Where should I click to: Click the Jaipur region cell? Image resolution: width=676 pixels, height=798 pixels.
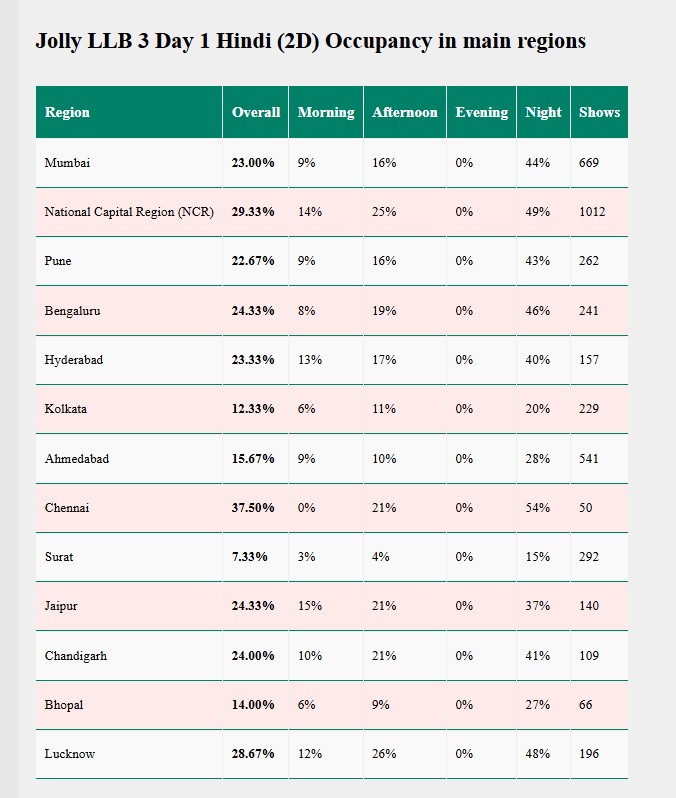coord(62,606)
